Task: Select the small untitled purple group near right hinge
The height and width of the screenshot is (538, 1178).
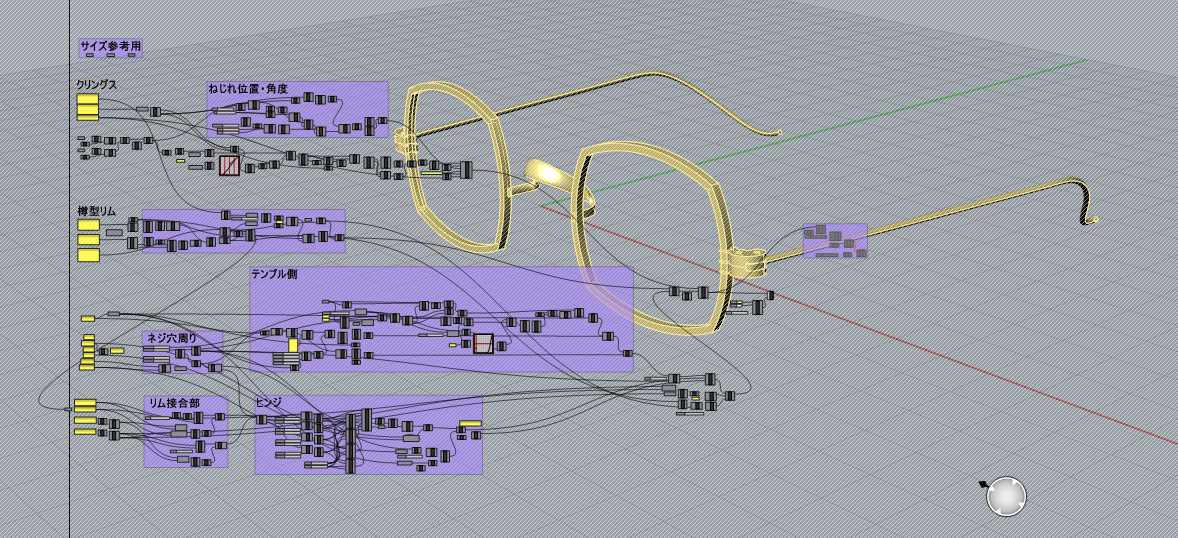Action: click(x=835, y=240)
